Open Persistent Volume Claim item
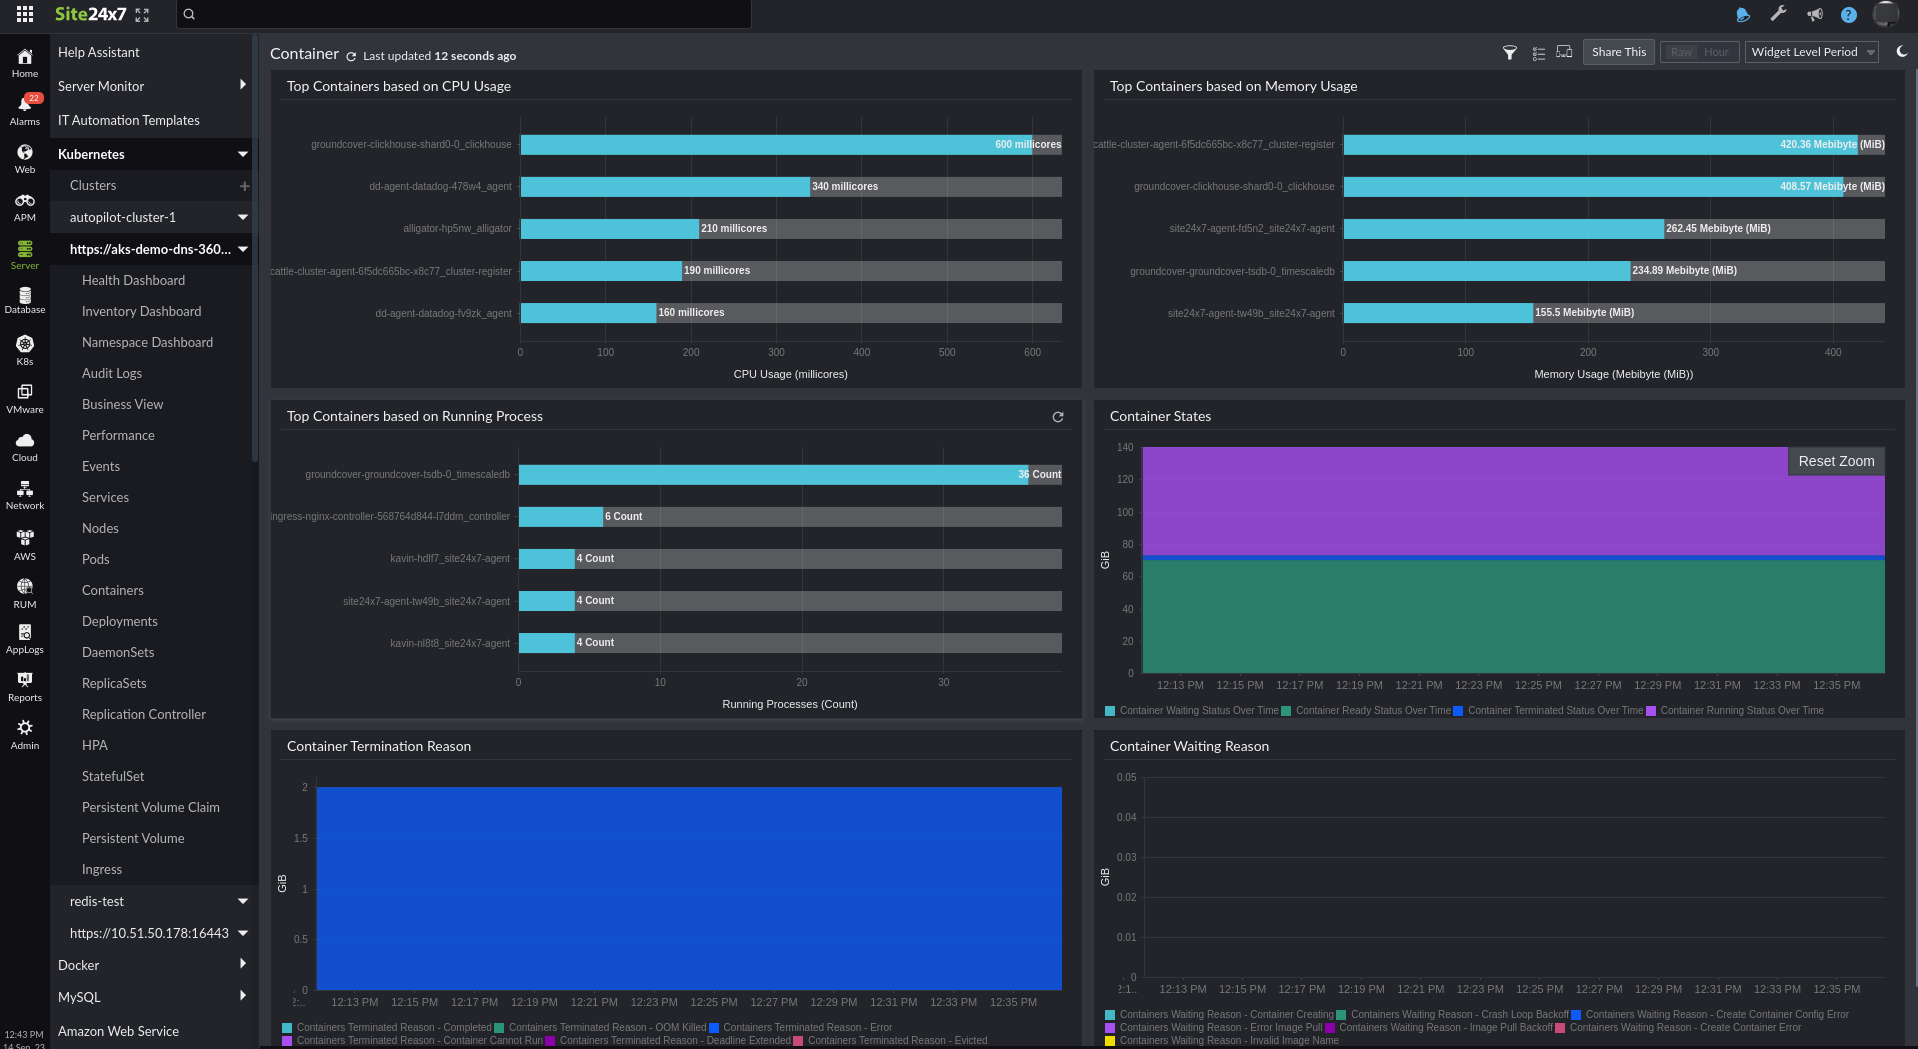Image resolution: width=1918 pixels, height=1049 pixels. pos(151,808)
